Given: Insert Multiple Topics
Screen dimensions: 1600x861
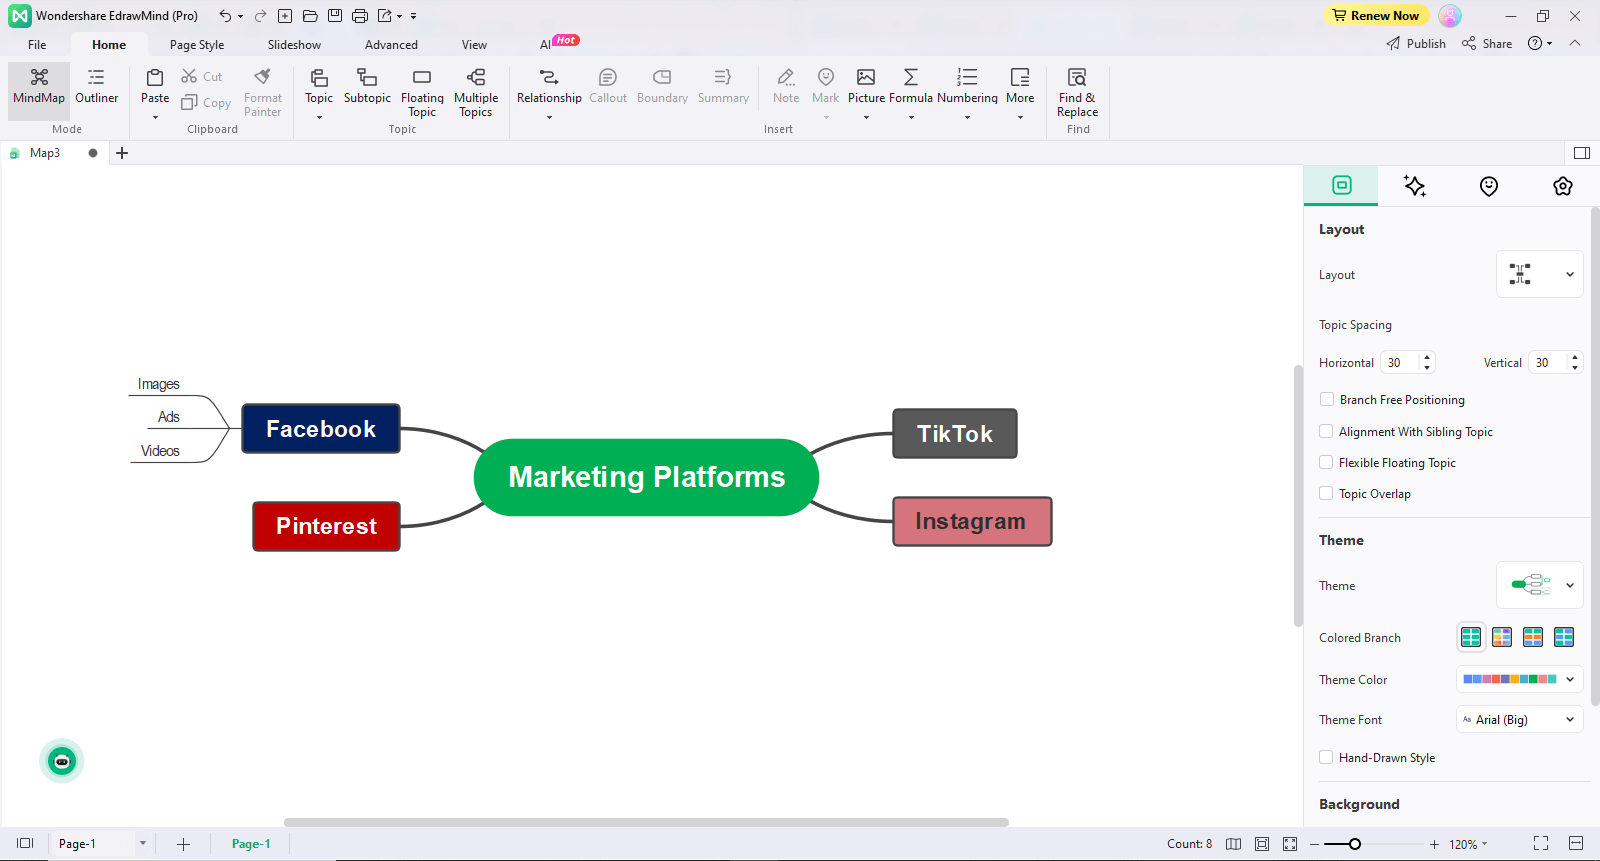Looking at the screenshot, I should click(x=476, y=92).
